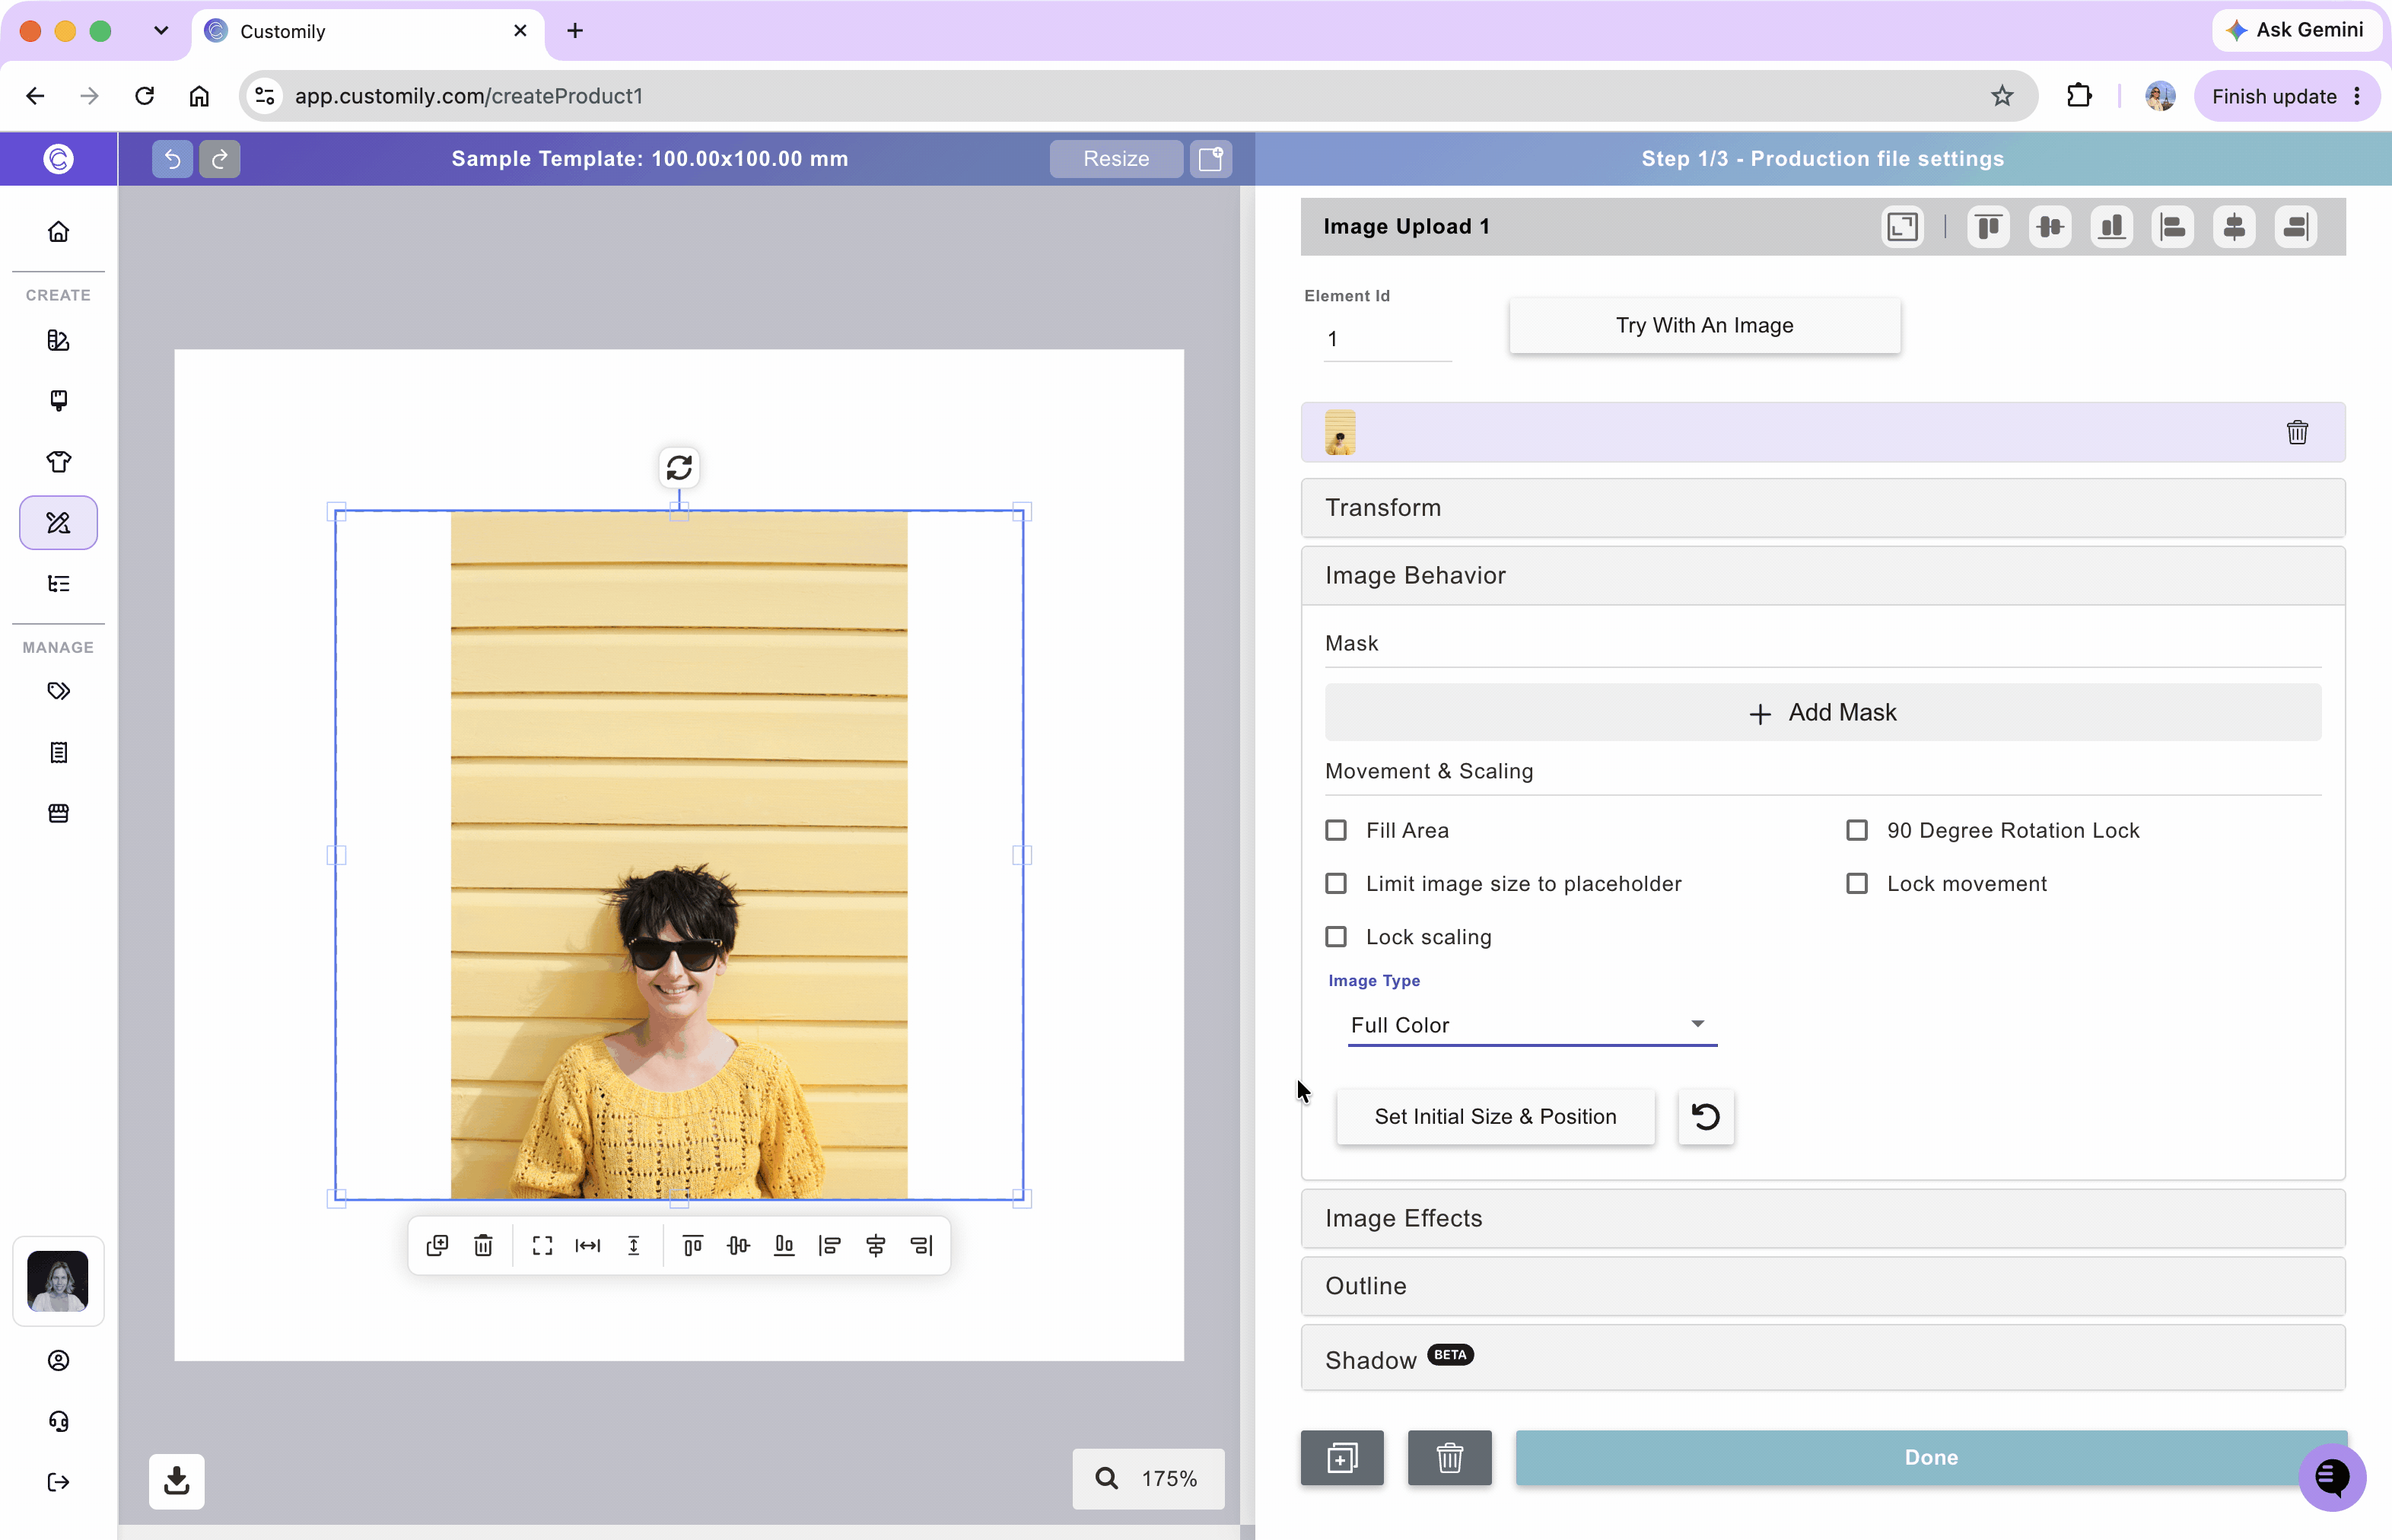Screen dimensions: 2392x1540
Task: Reset initial size and position icon
Action: (1706, 1116)
